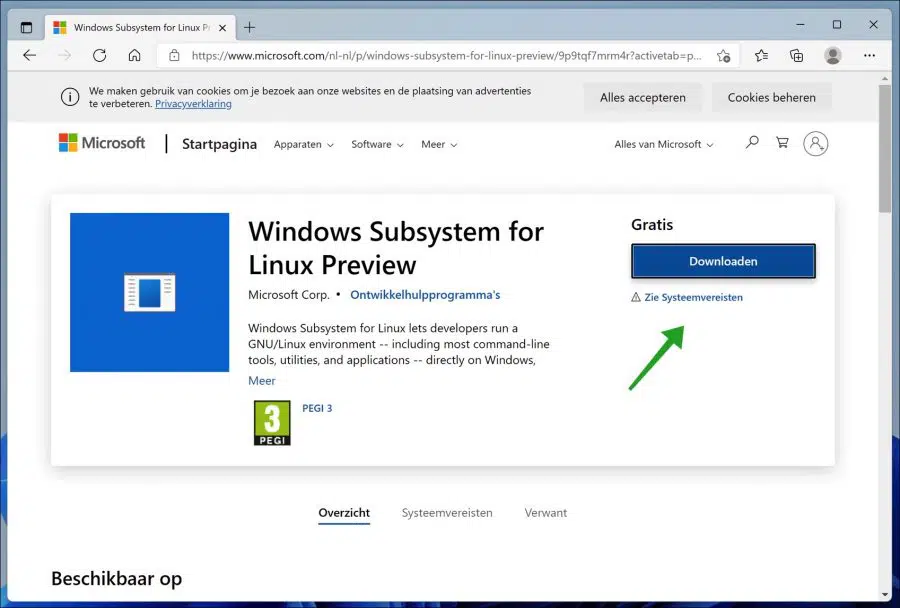Open the browser profile avatar
Image resolution: width=900 pixels, height=608 pixels.
pos(832,56)
